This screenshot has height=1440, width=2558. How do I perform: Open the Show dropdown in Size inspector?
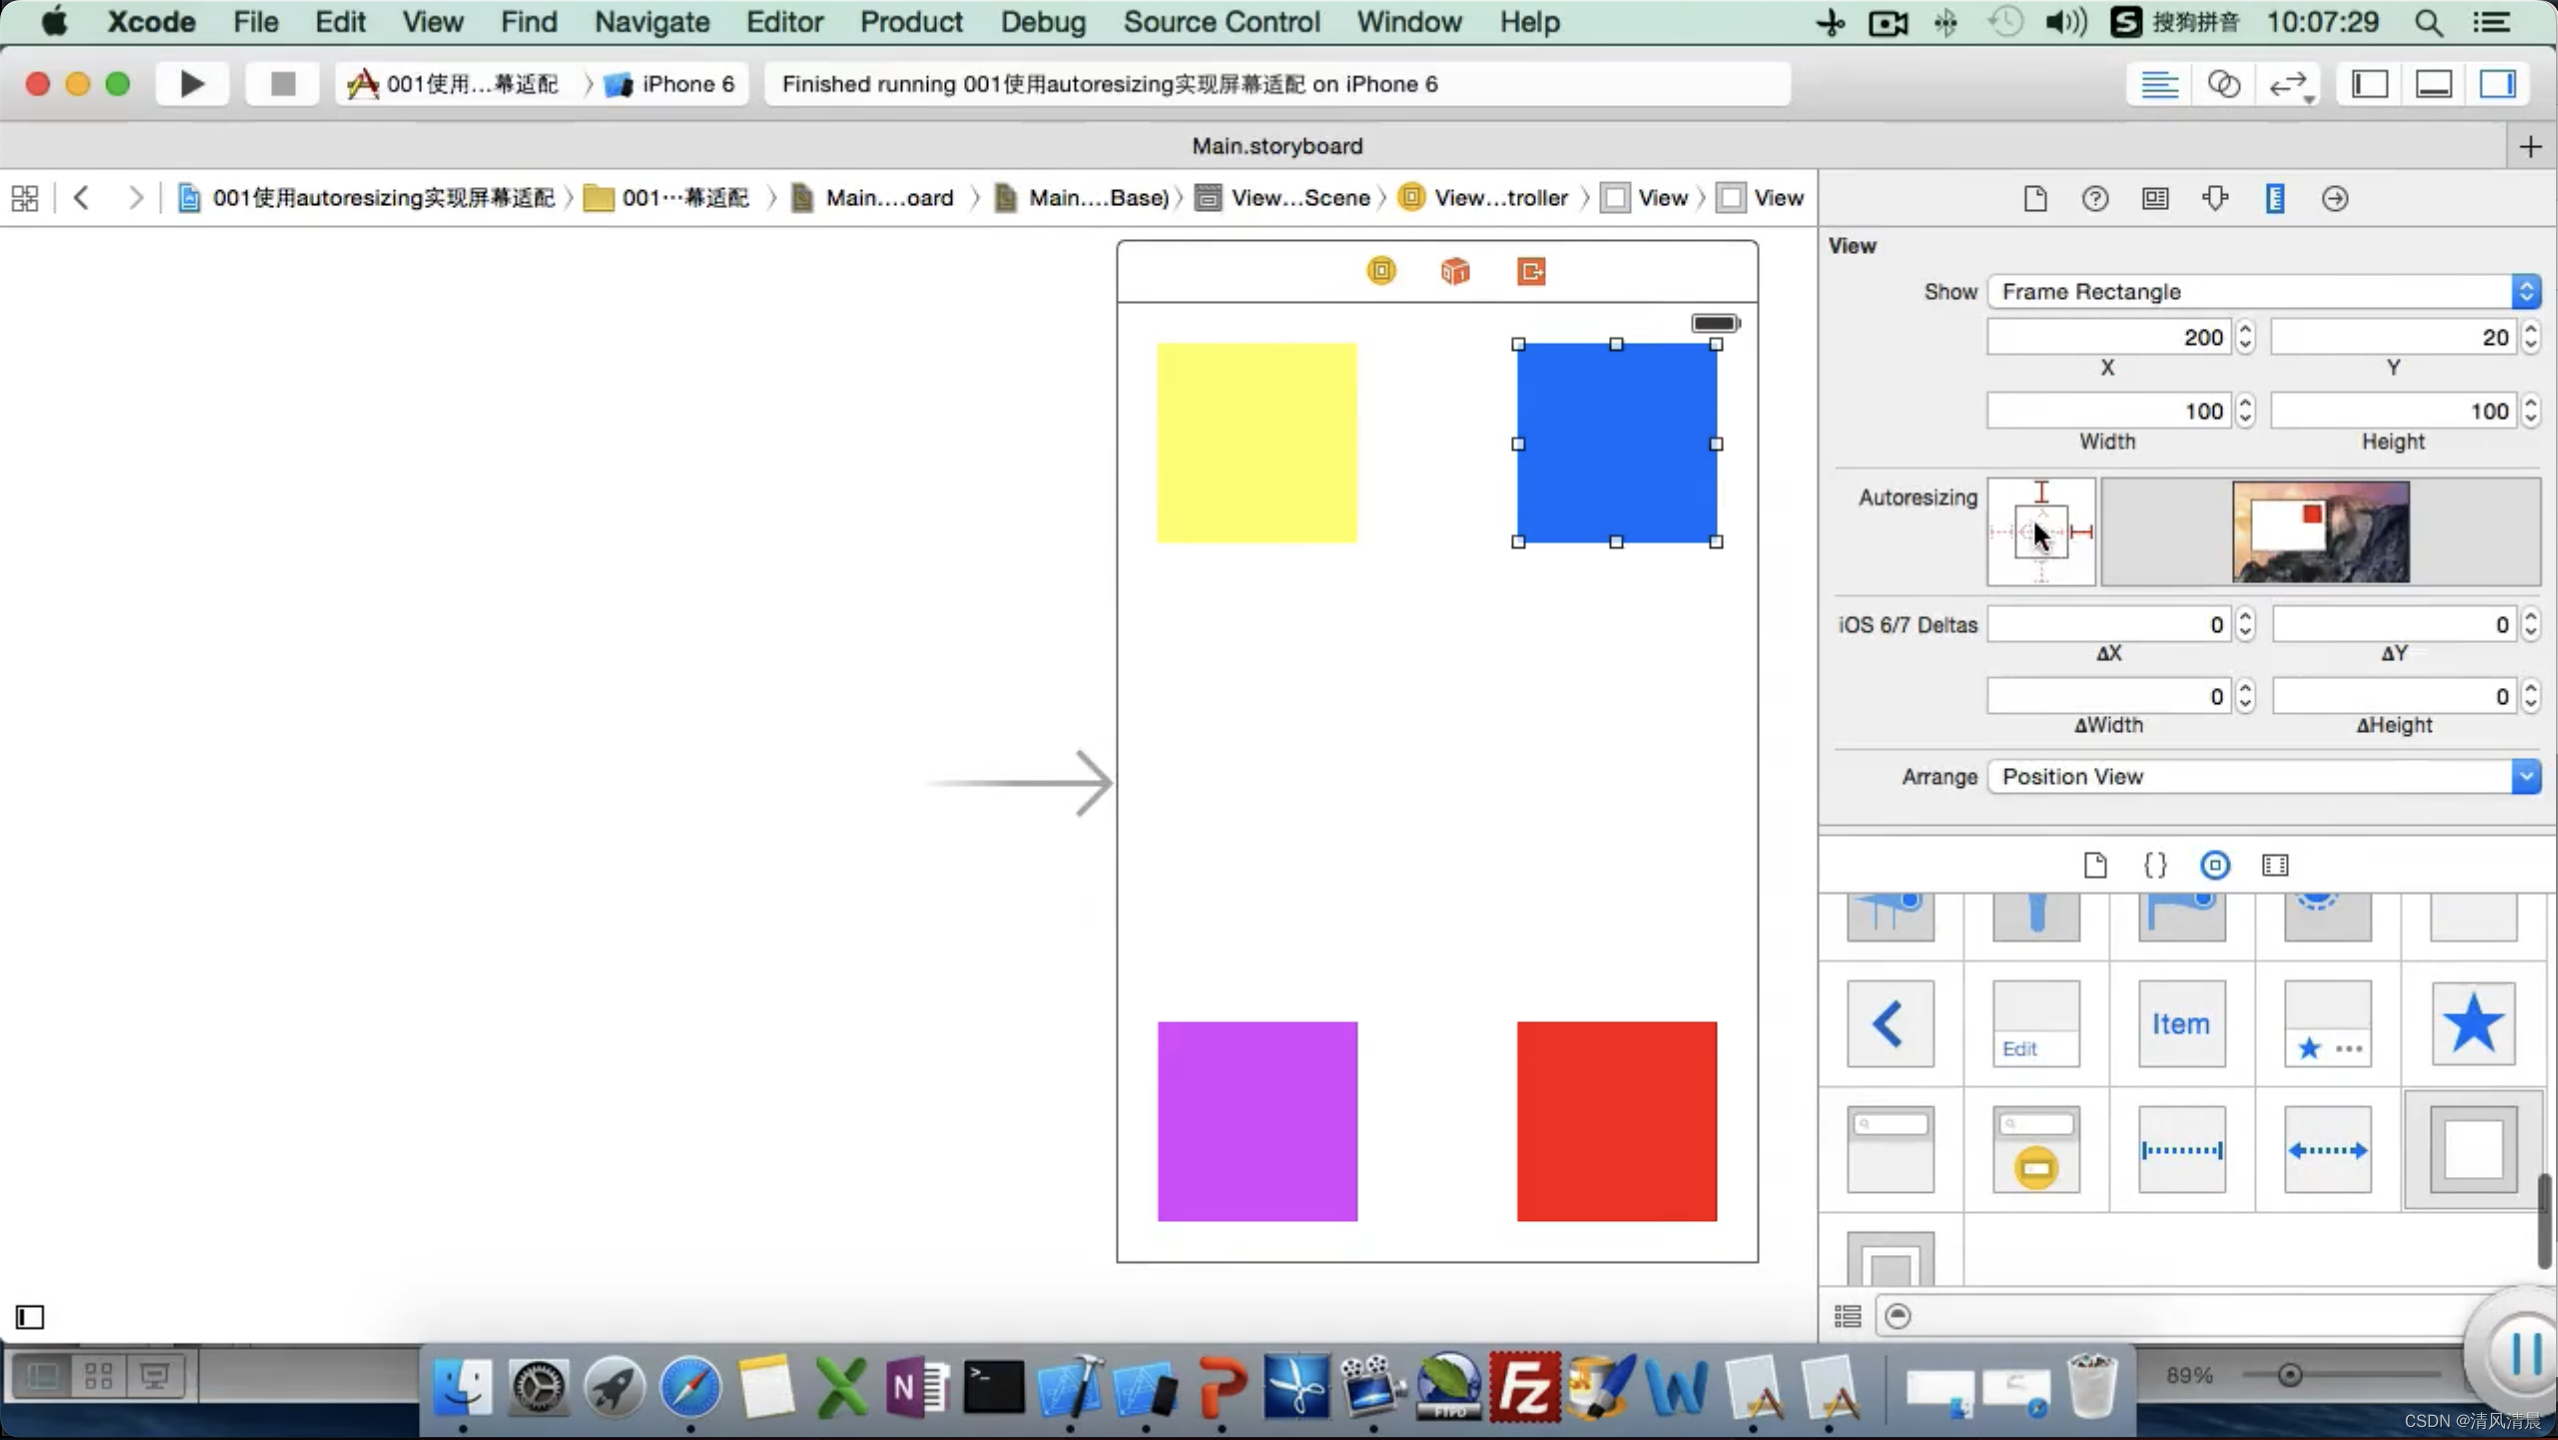2263,292
